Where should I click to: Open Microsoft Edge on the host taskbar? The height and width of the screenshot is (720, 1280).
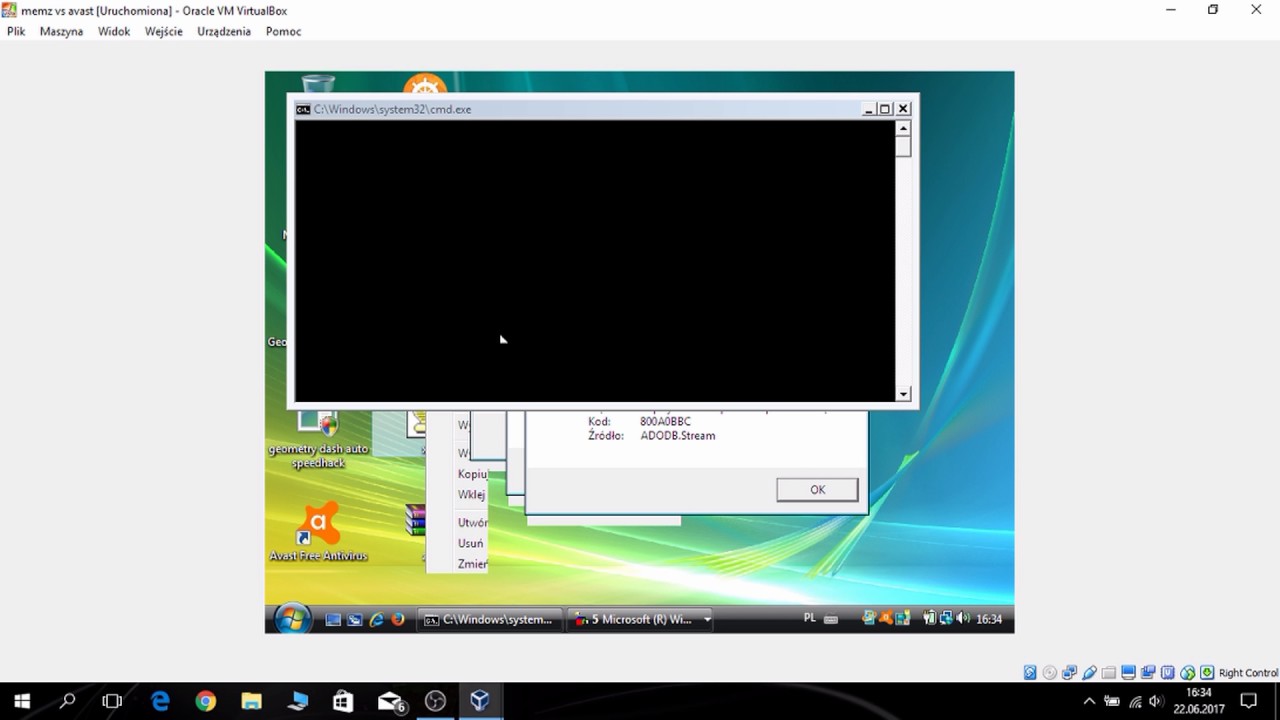pos(160,701)
